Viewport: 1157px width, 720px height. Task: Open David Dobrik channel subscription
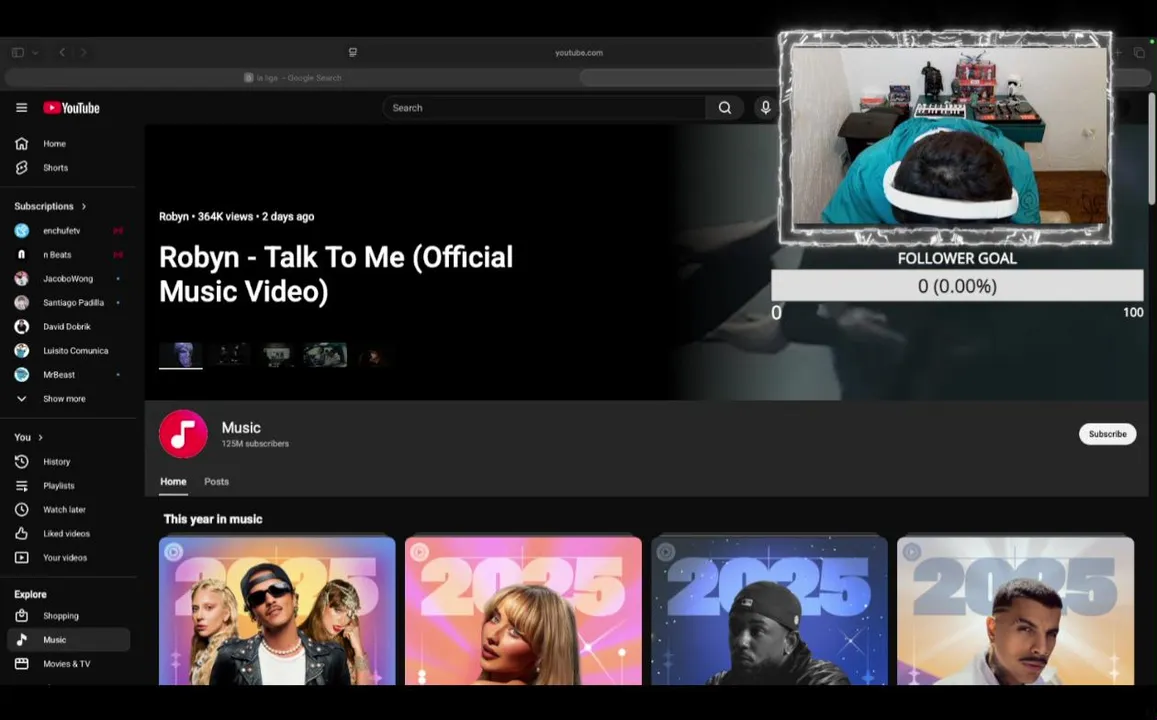68,327
